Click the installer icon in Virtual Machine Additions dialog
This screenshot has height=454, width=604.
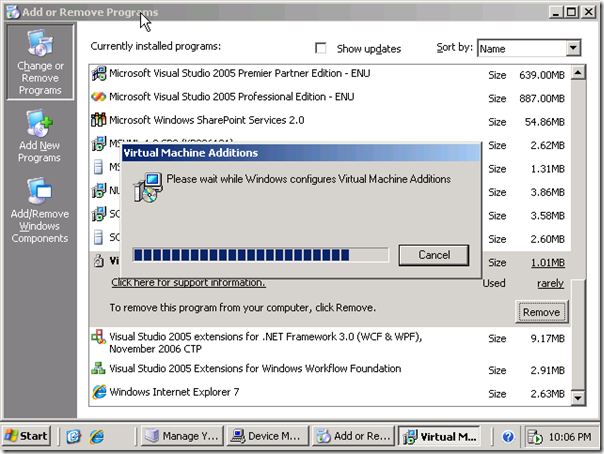coord(148,187)
